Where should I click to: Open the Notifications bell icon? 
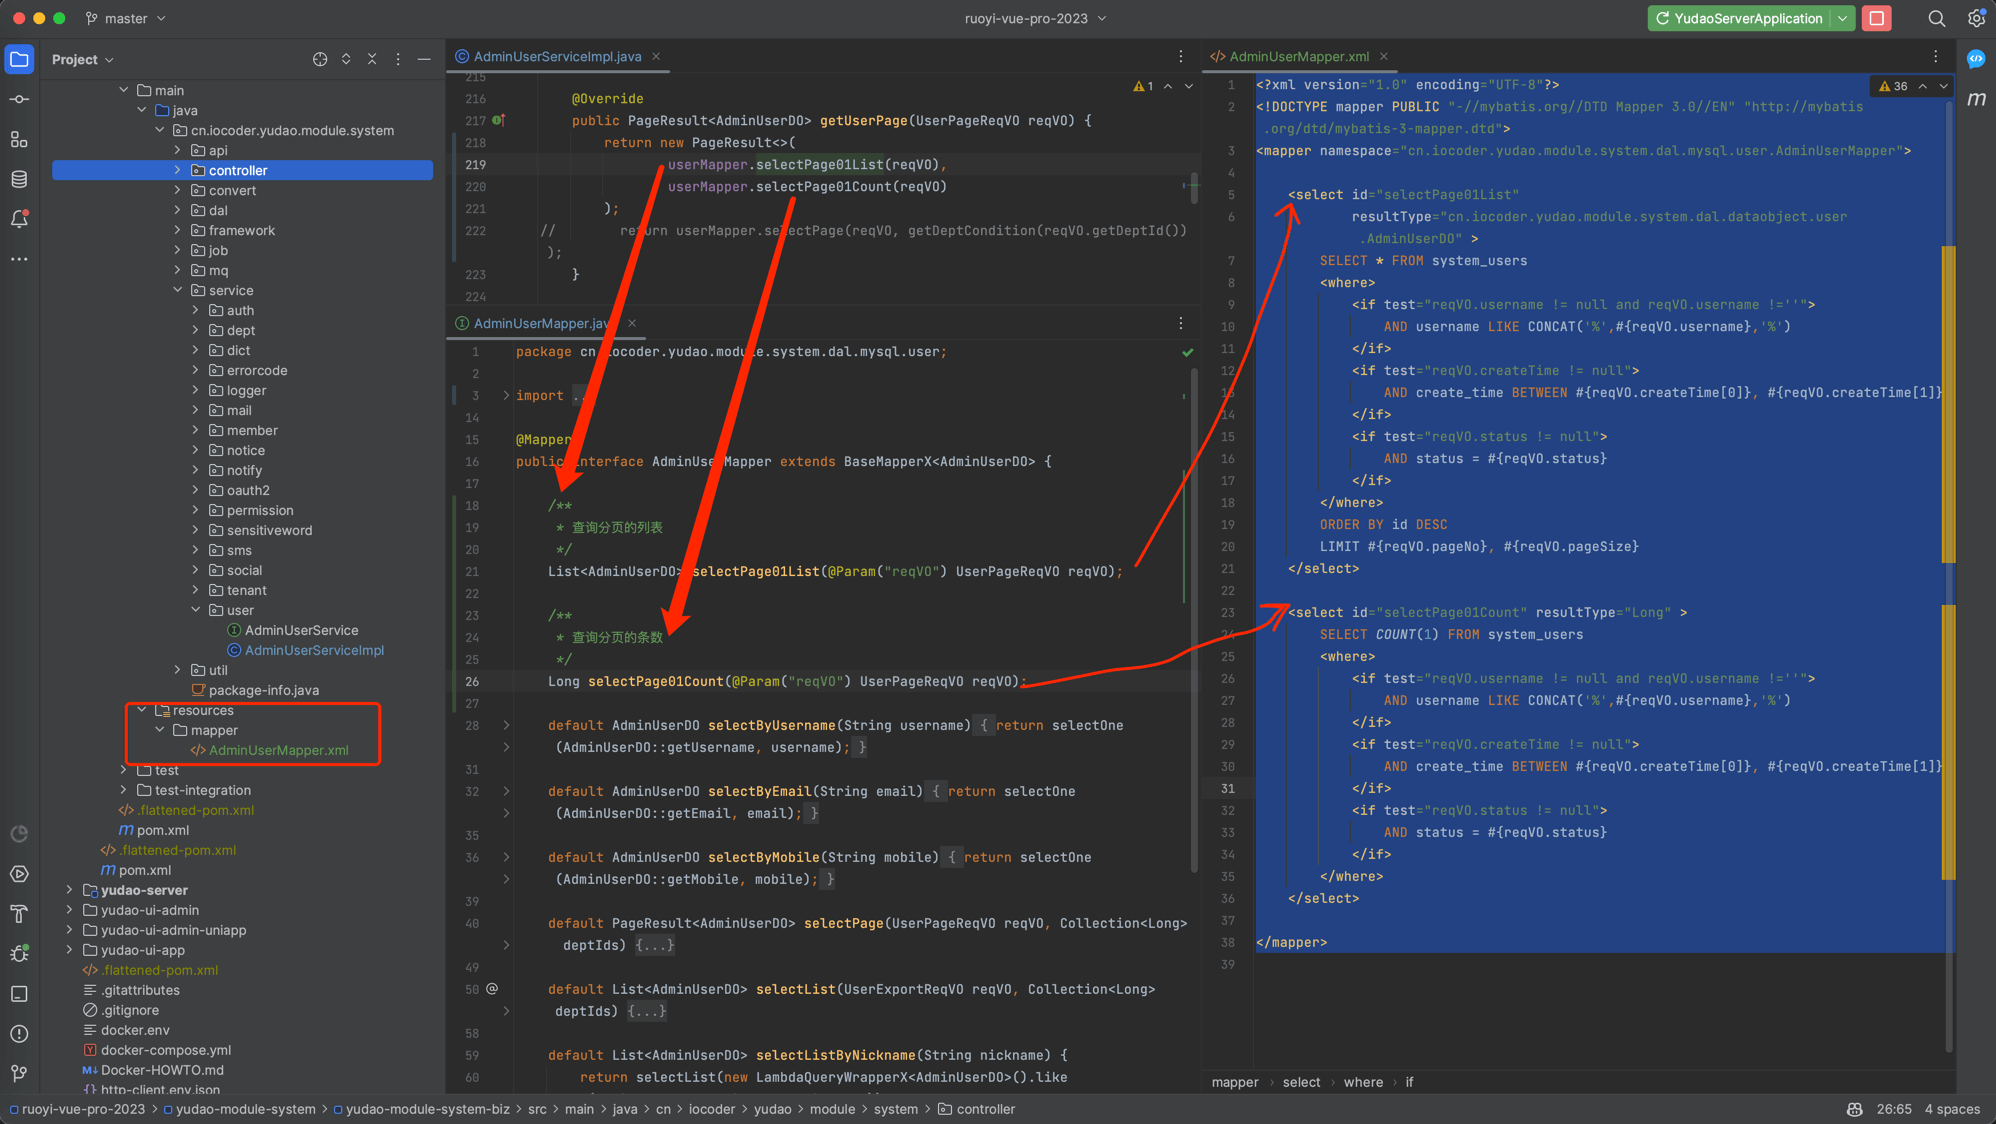click(x=19, y=219)
